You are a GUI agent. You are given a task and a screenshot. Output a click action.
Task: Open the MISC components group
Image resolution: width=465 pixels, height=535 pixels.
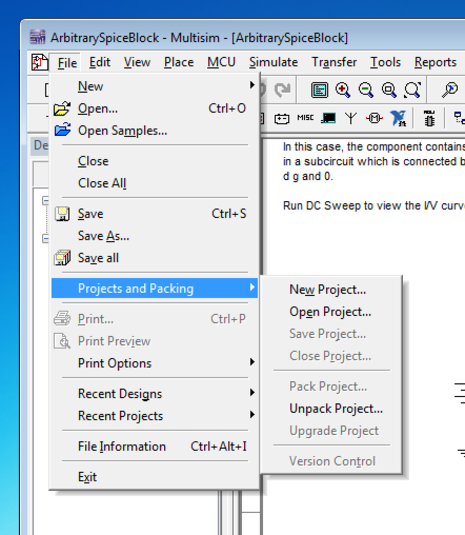[305, 118]
